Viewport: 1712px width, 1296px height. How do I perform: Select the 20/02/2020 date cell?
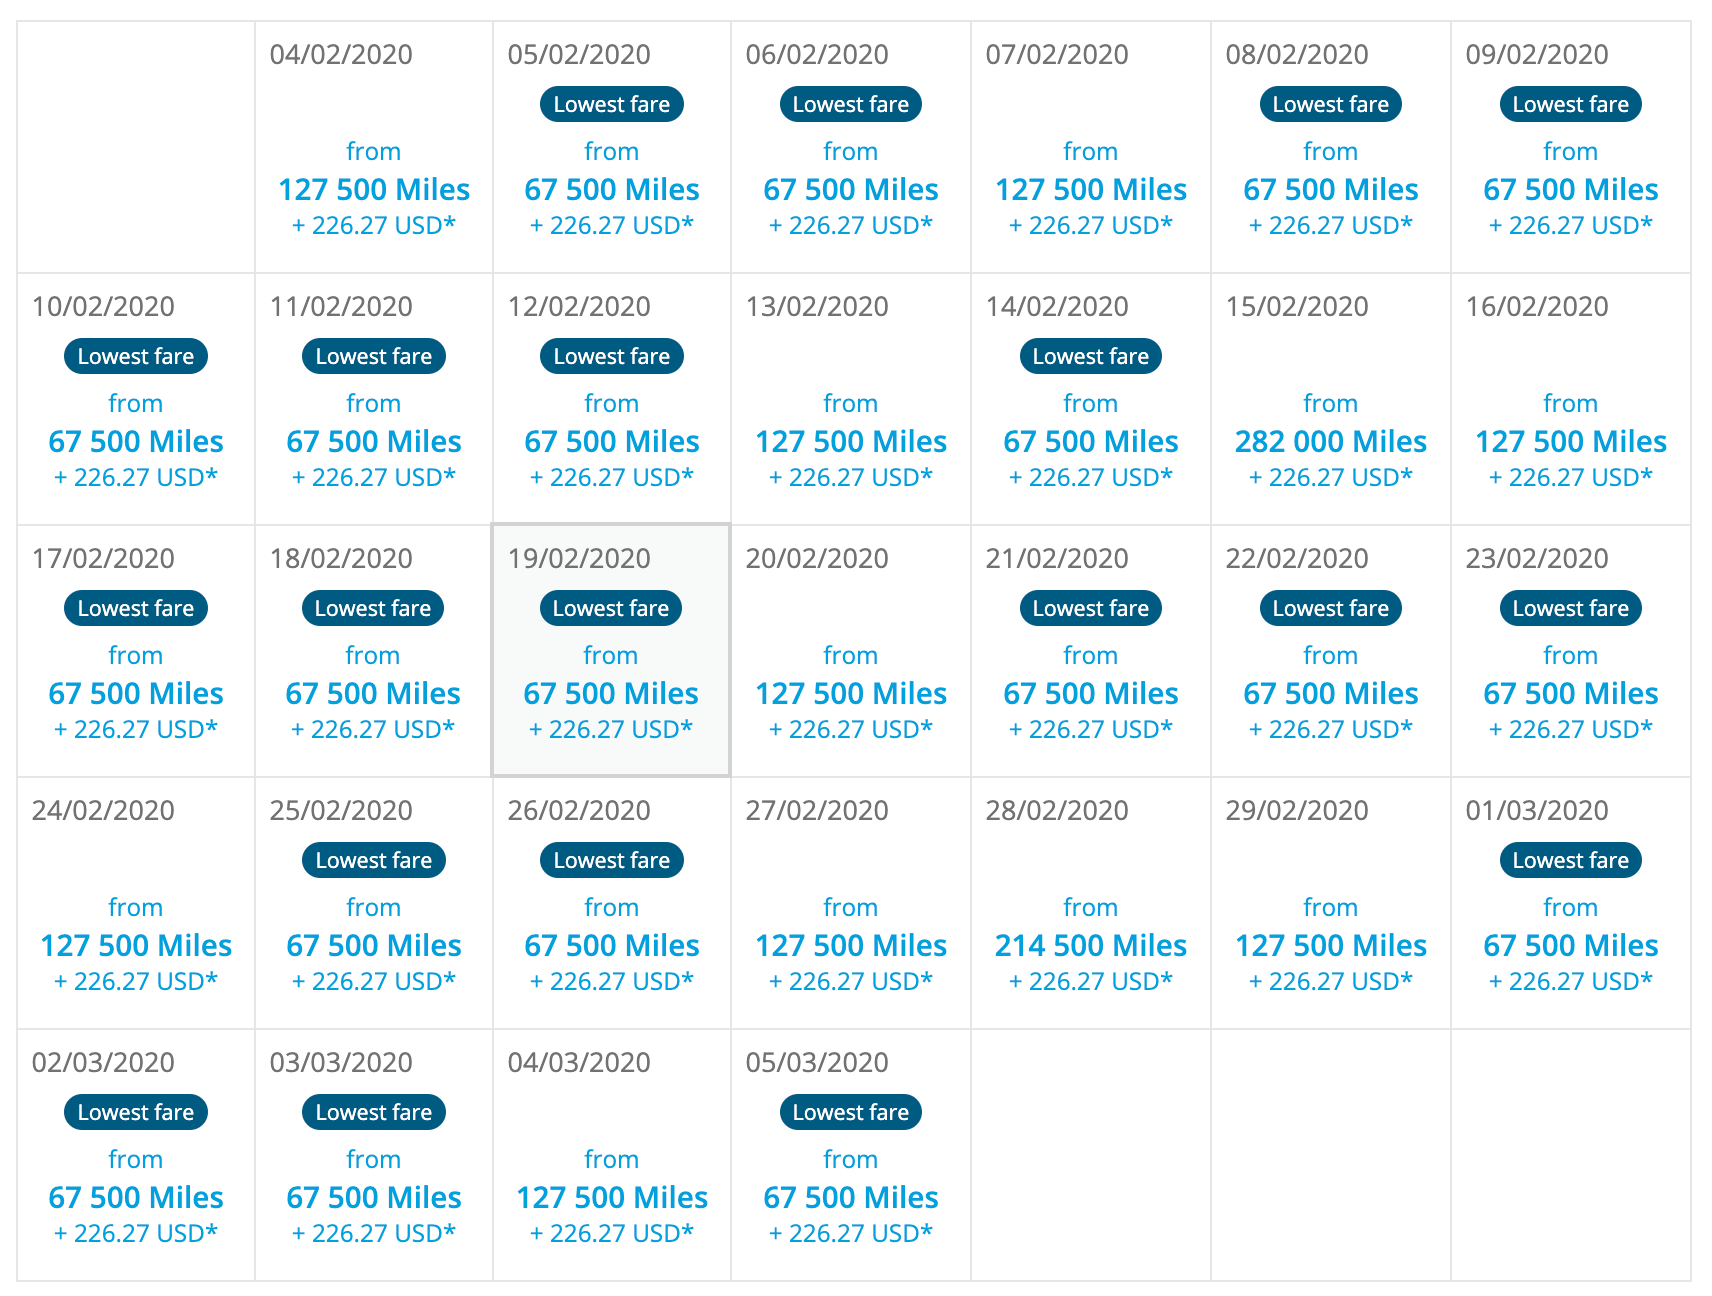tap(850, 652)
